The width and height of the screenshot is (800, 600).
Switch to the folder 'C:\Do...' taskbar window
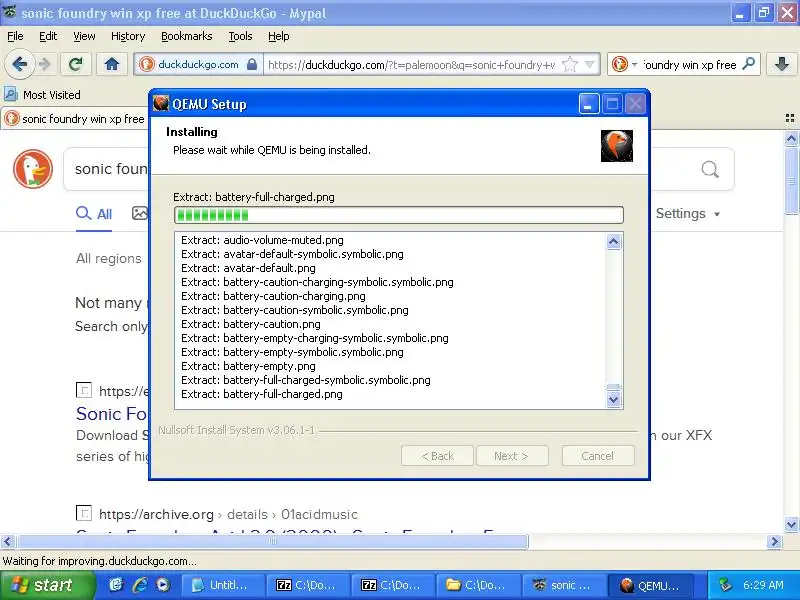pyautogui.click(x=478, y=585)
